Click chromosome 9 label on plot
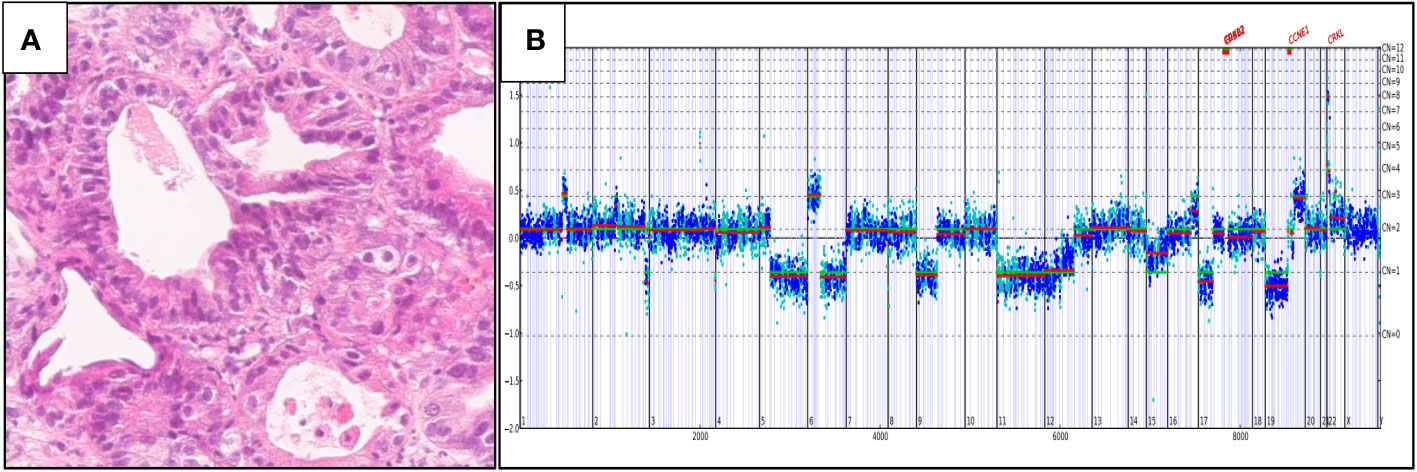 coord(919,422)
